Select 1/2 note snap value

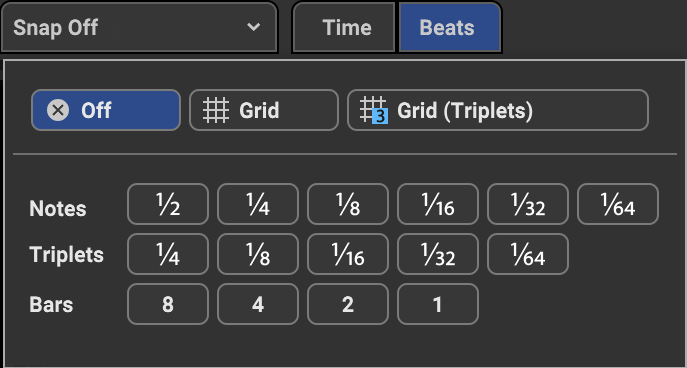pyautogui.click(x=168, y=204)
